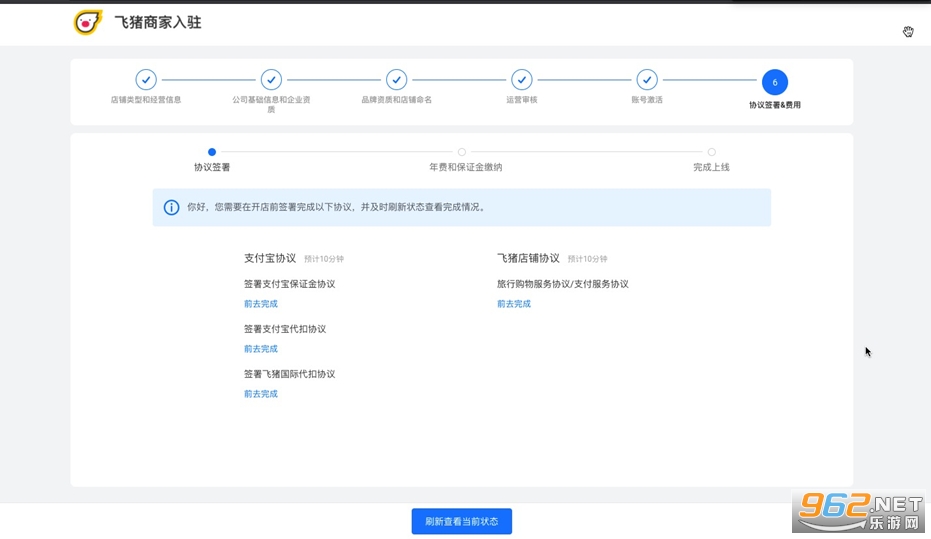Click the Fliggy pig logo icon

[x=88, y=22]
